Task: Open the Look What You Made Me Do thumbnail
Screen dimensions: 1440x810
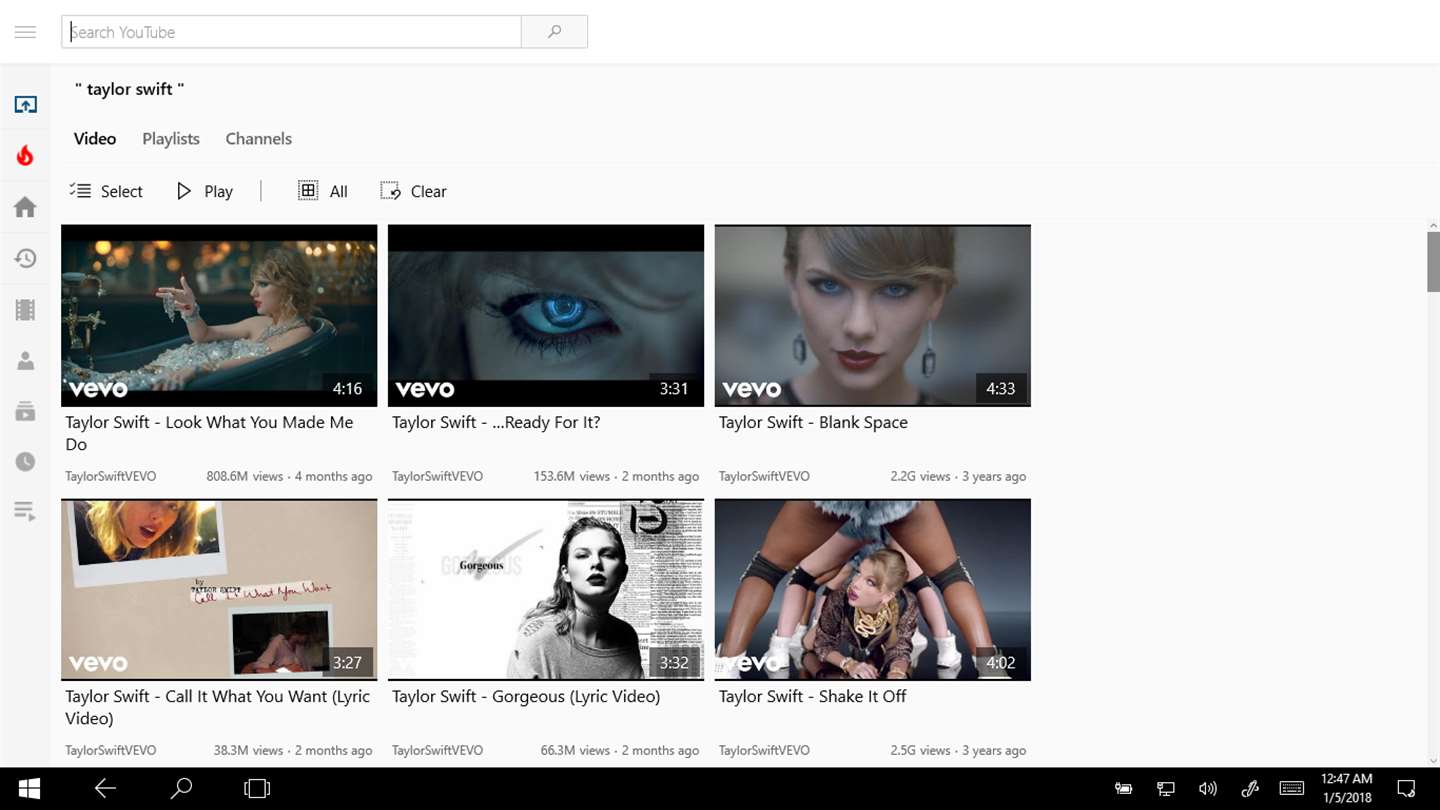Action: tap(219, 315)
